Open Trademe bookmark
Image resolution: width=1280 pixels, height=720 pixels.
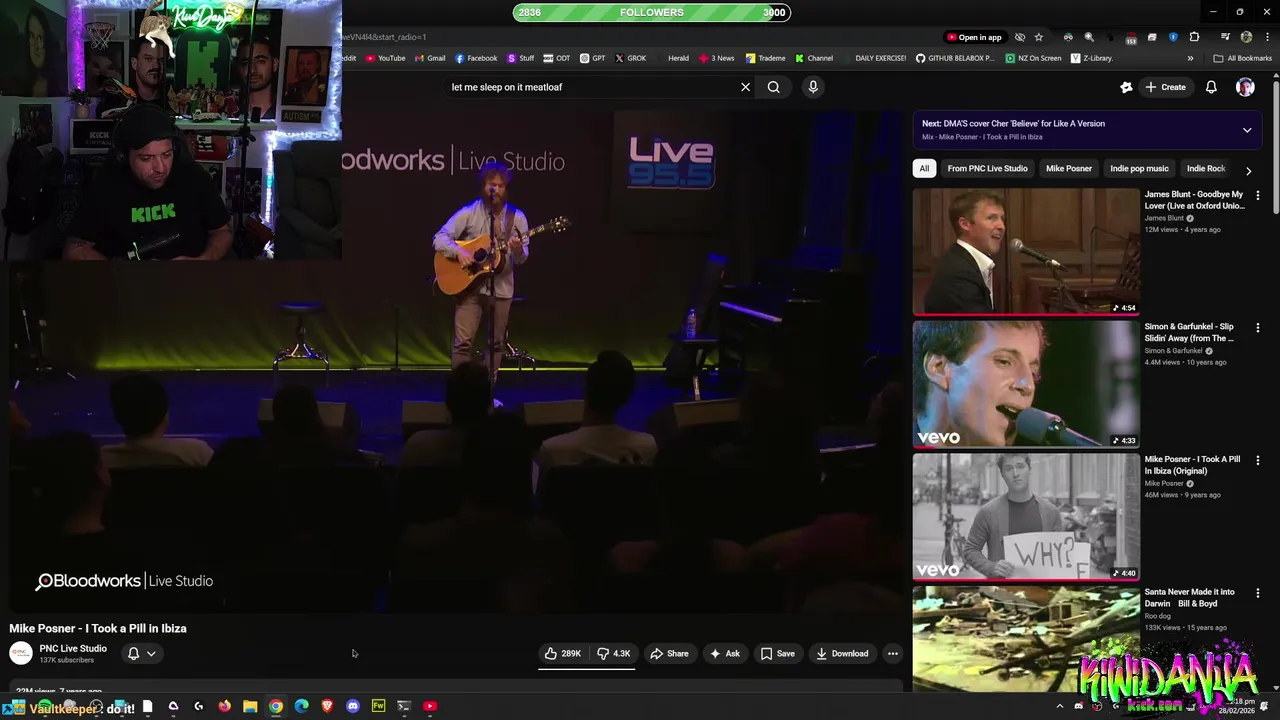(766, 58)
